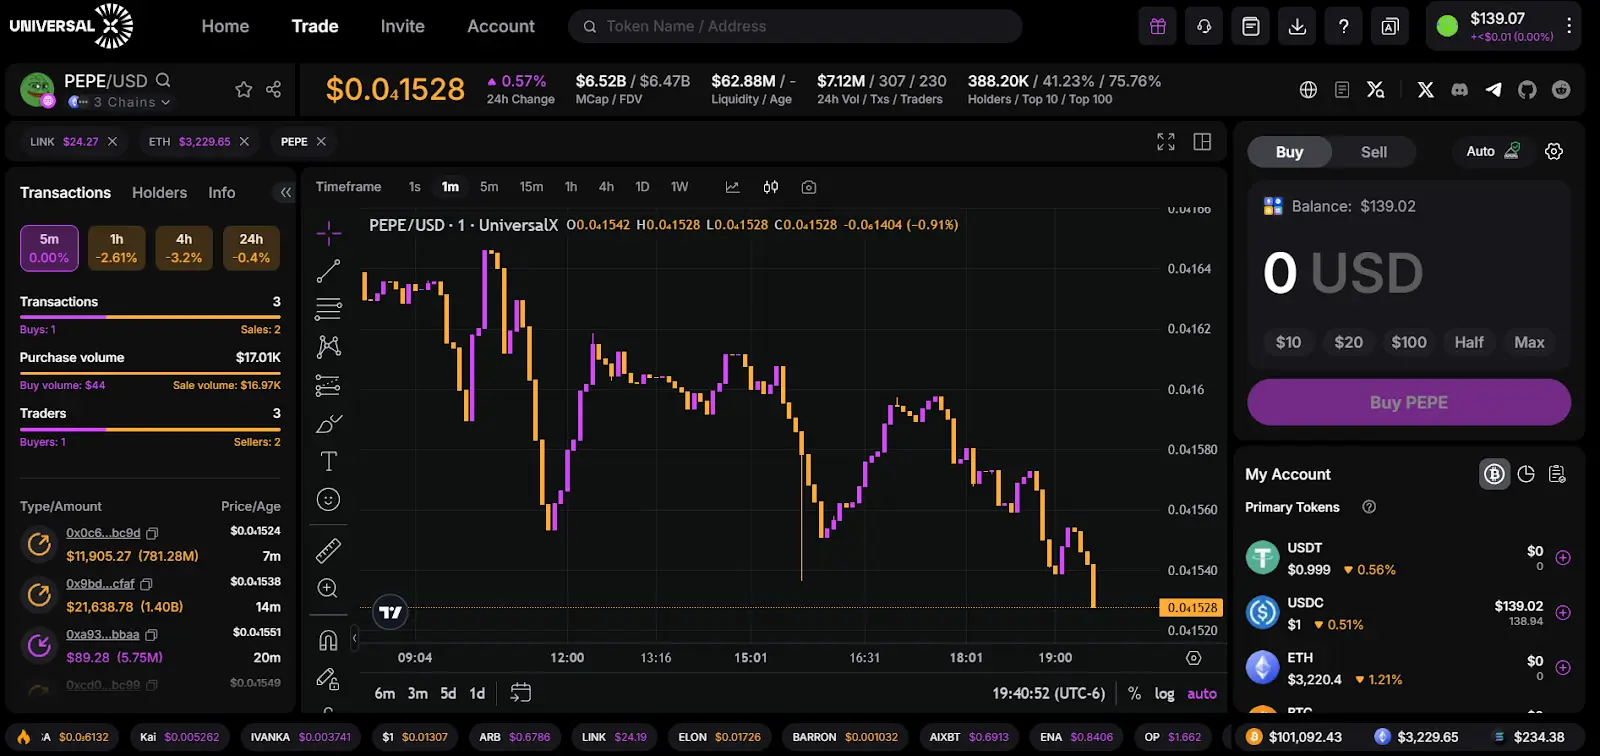Select the text annotation tool
Viewport: 1600px width, 756px height.
pyautogui.click(x=328, y=461)
